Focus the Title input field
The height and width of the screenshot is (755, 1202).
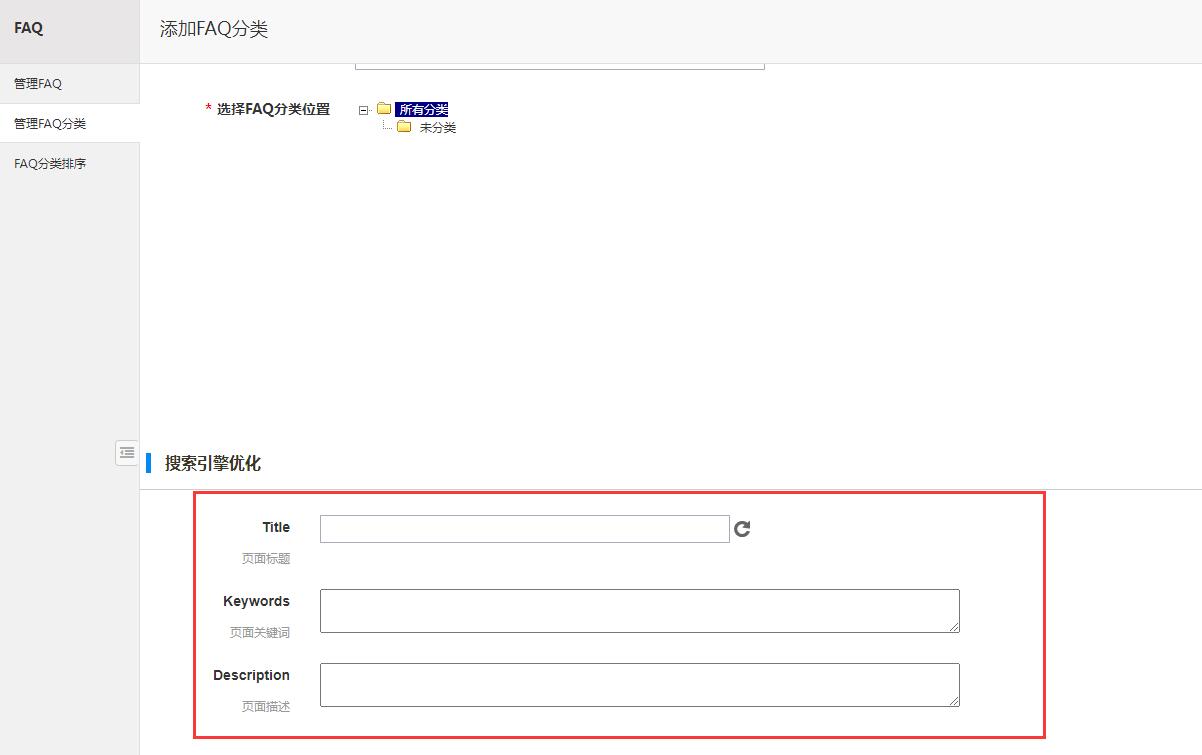(x=524, y=529)
